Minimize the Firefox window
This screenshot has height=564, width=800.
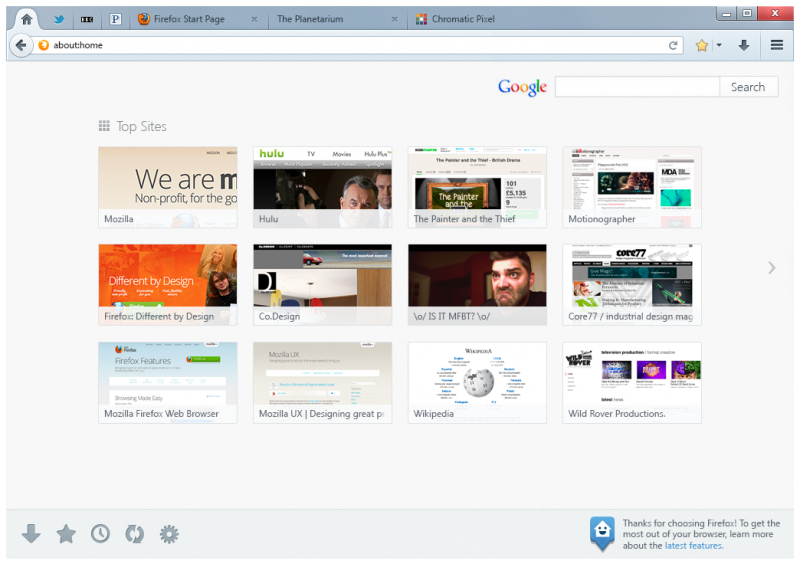click(727, 14)
